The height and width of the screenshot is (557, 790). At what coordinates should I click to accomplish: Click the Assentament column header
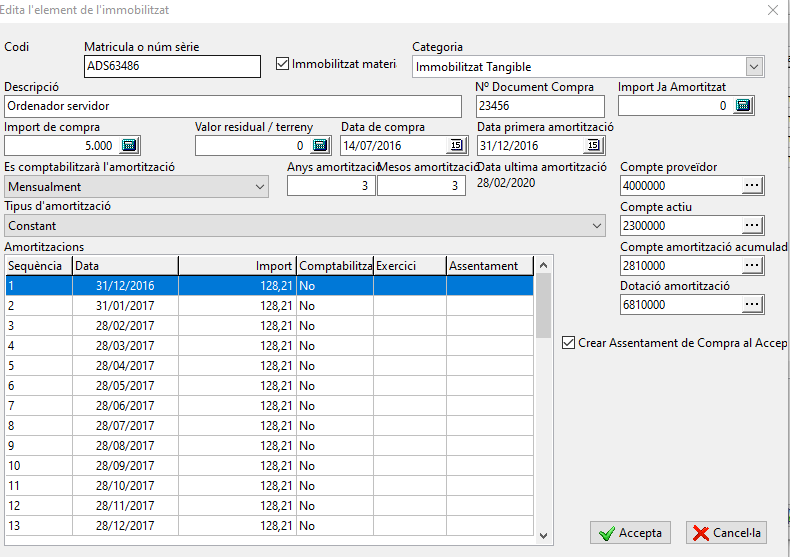click(490, 266)
